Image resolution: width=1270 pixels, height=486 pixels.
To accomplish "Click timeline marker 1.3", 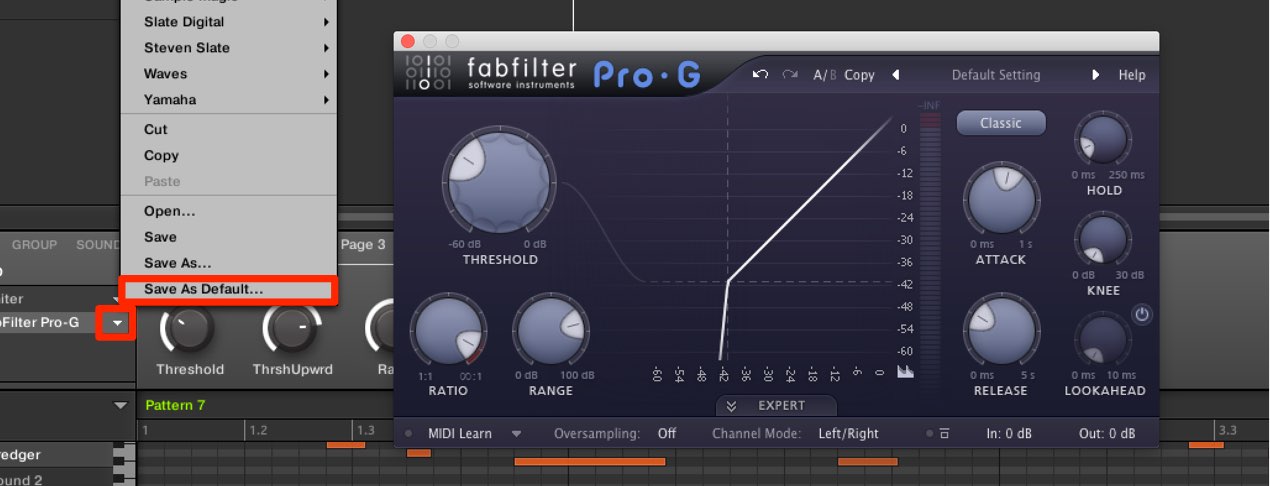I will point(366,430).
